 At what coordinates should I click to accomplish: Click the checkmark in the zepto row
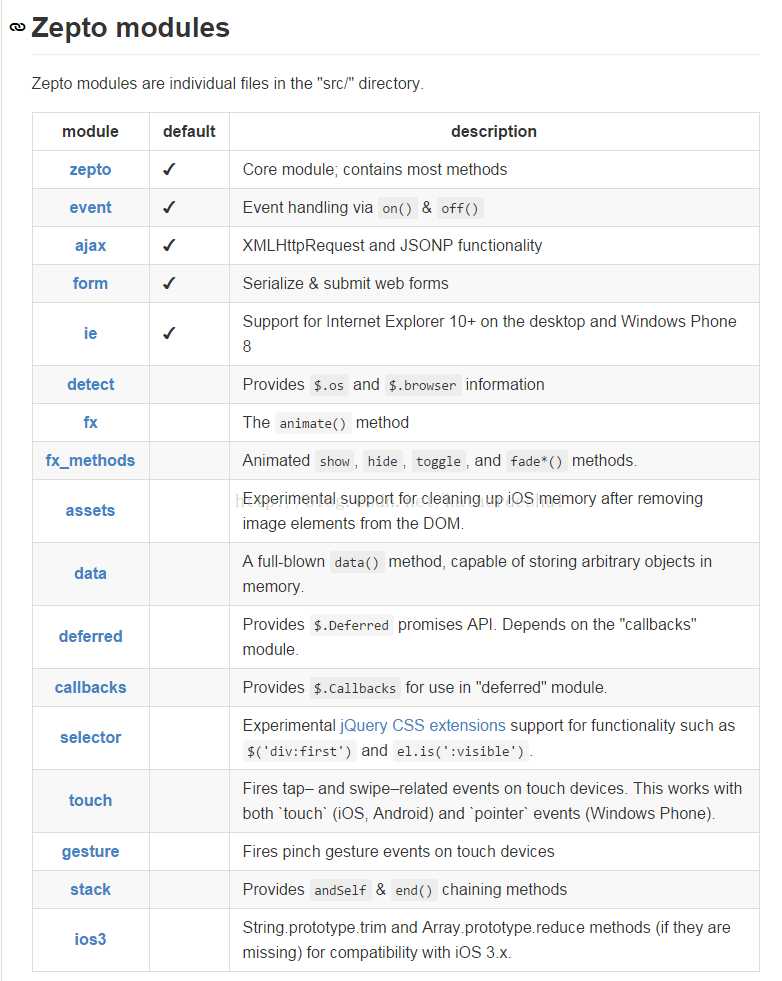[x=169, y=170]
